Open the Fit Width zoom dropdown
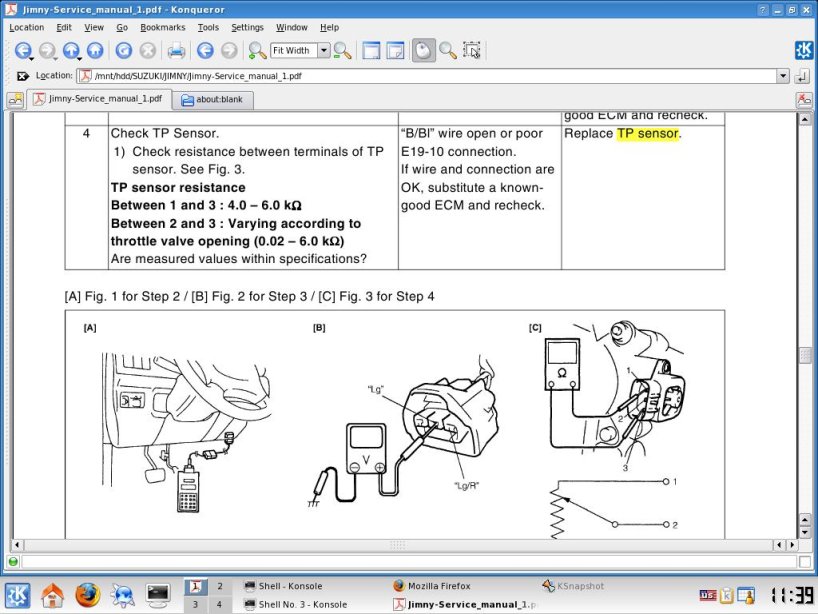Viewport: 818px width, 614px height. pyautogui.click(x=324, y=50)
